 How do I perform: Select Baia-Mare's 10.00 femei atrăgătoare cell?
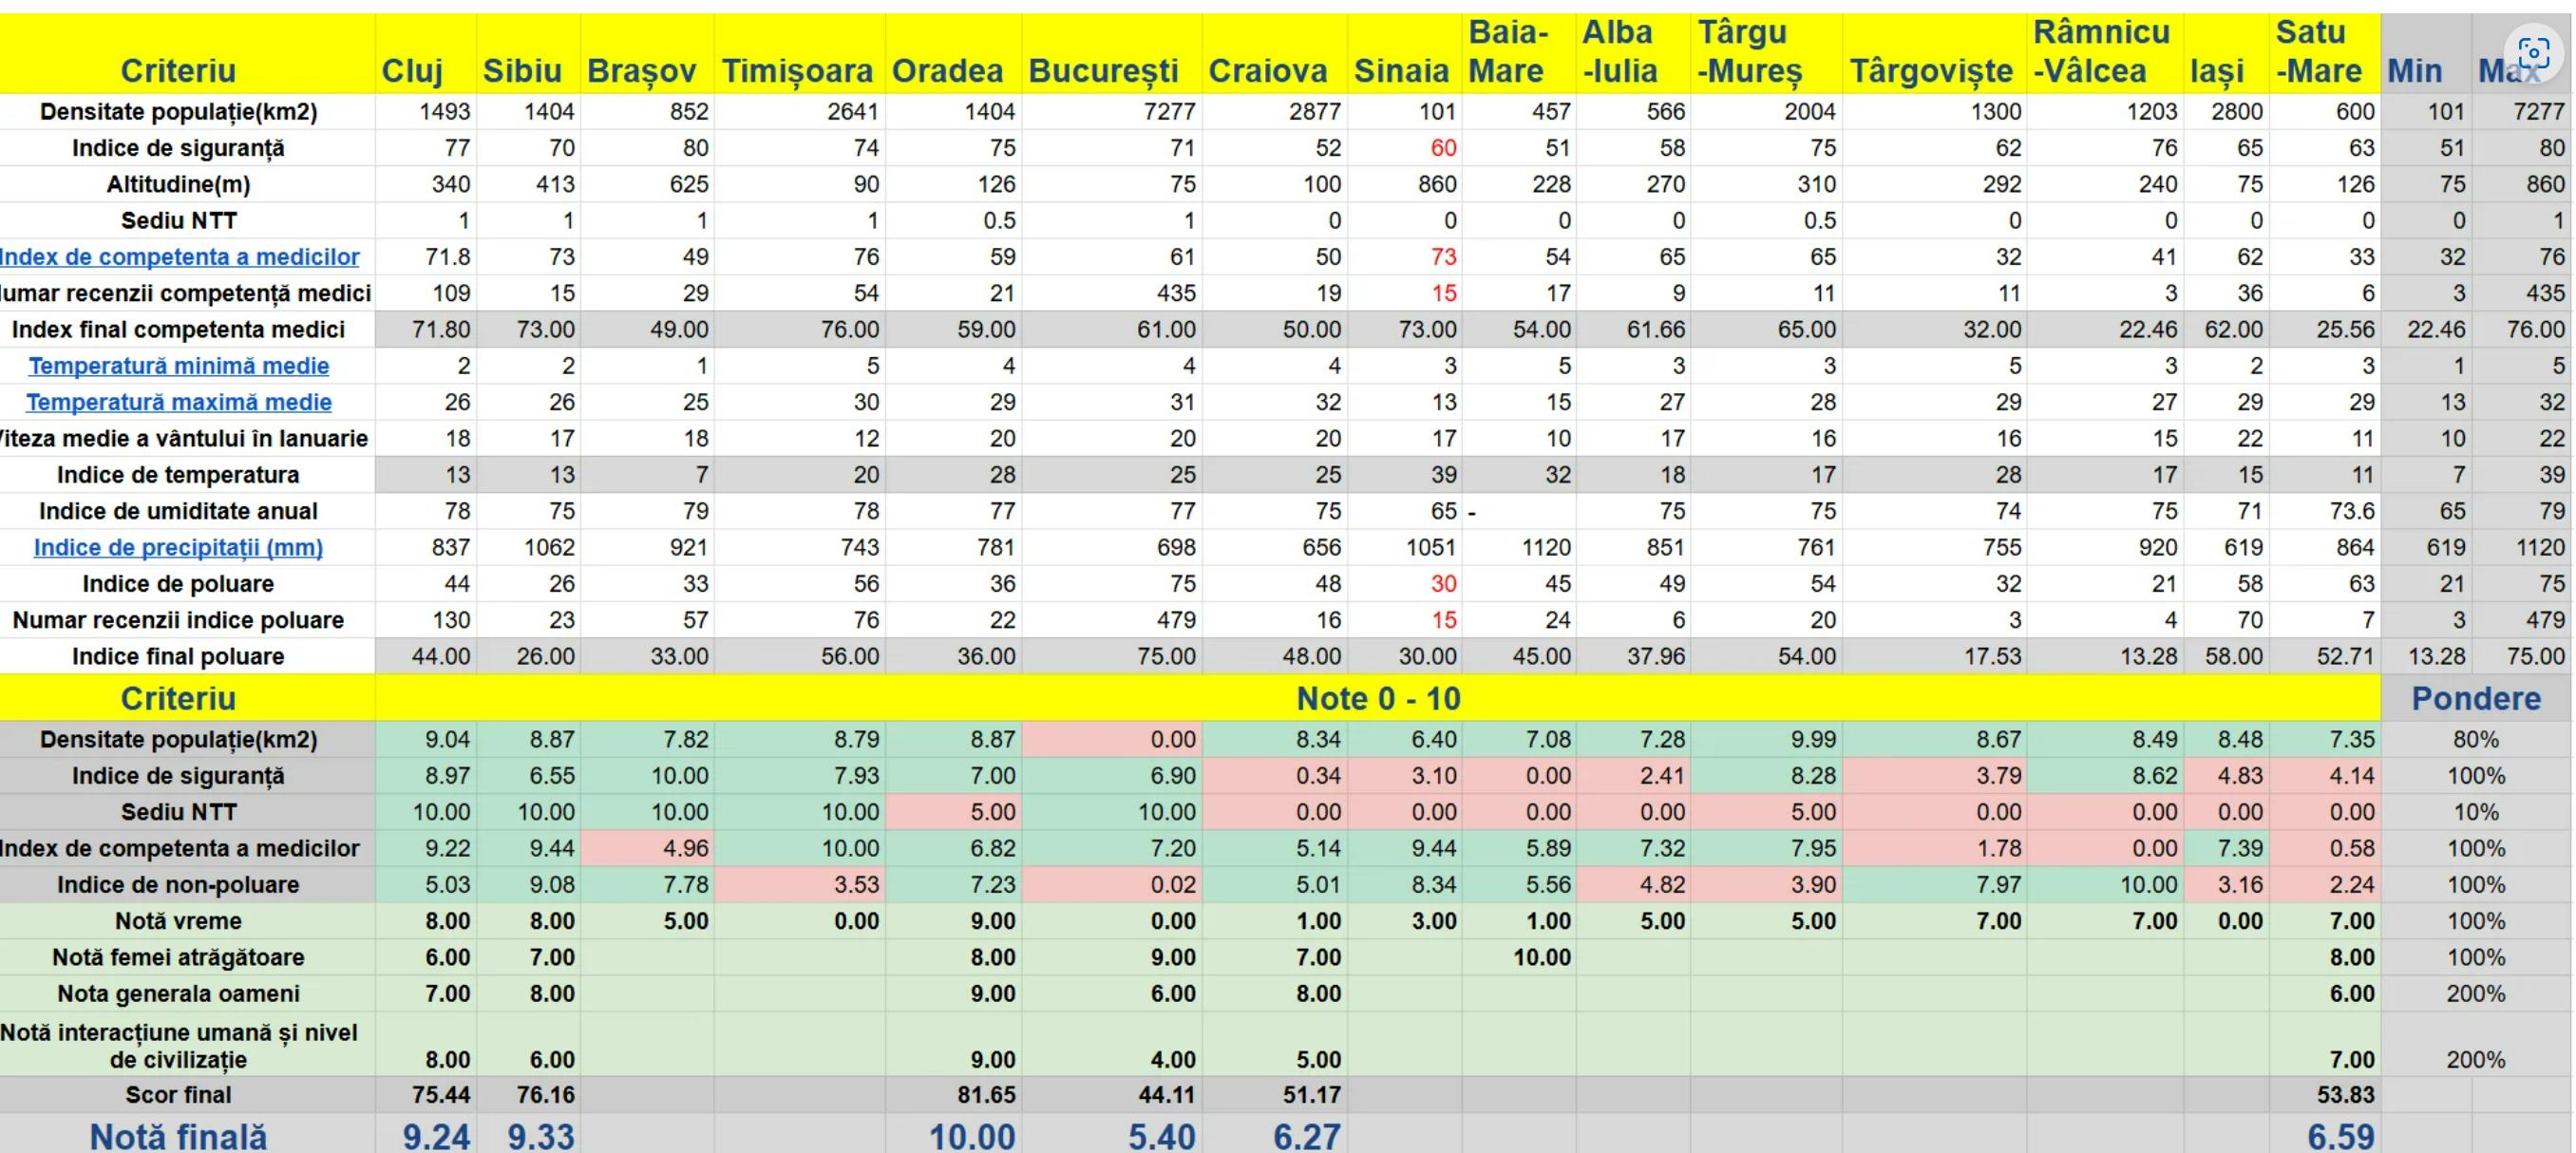[1541, 957]
